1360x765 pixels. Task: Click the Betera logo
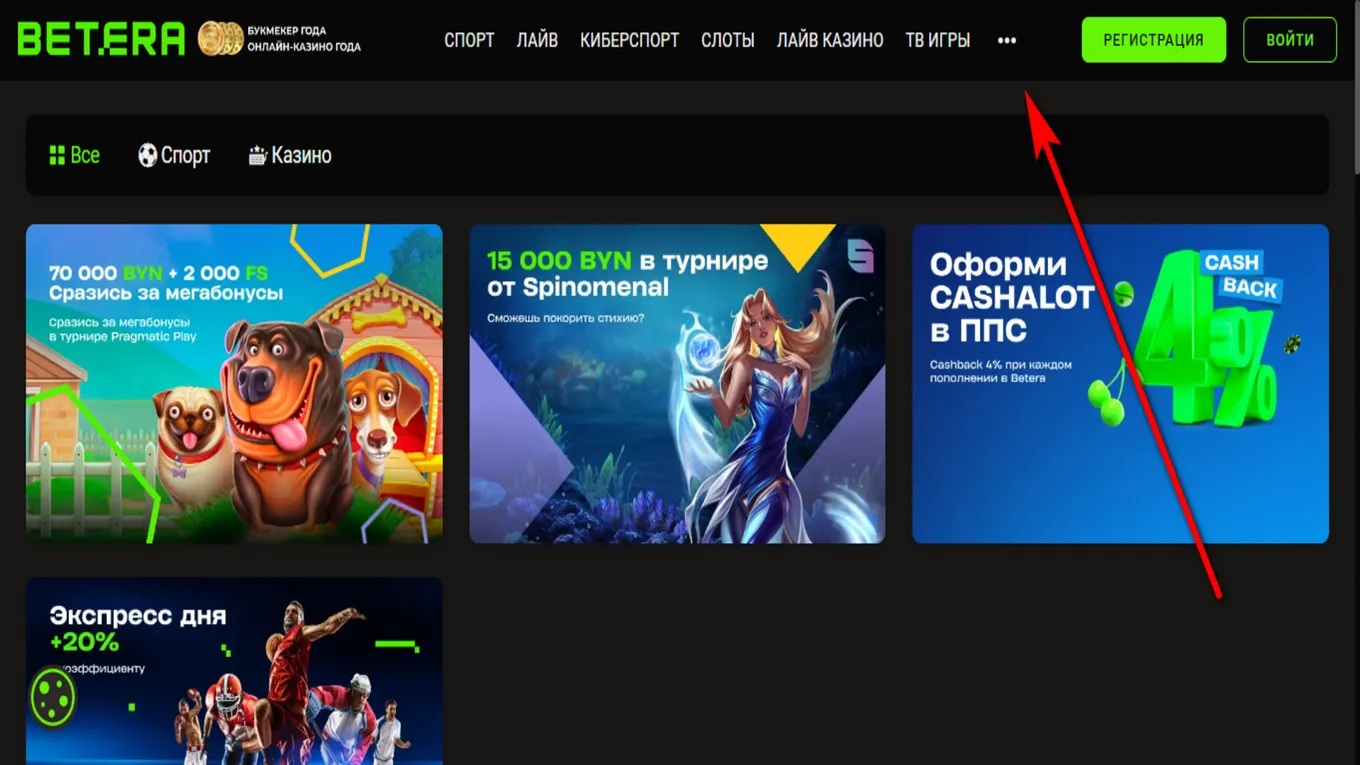(101, 39)
